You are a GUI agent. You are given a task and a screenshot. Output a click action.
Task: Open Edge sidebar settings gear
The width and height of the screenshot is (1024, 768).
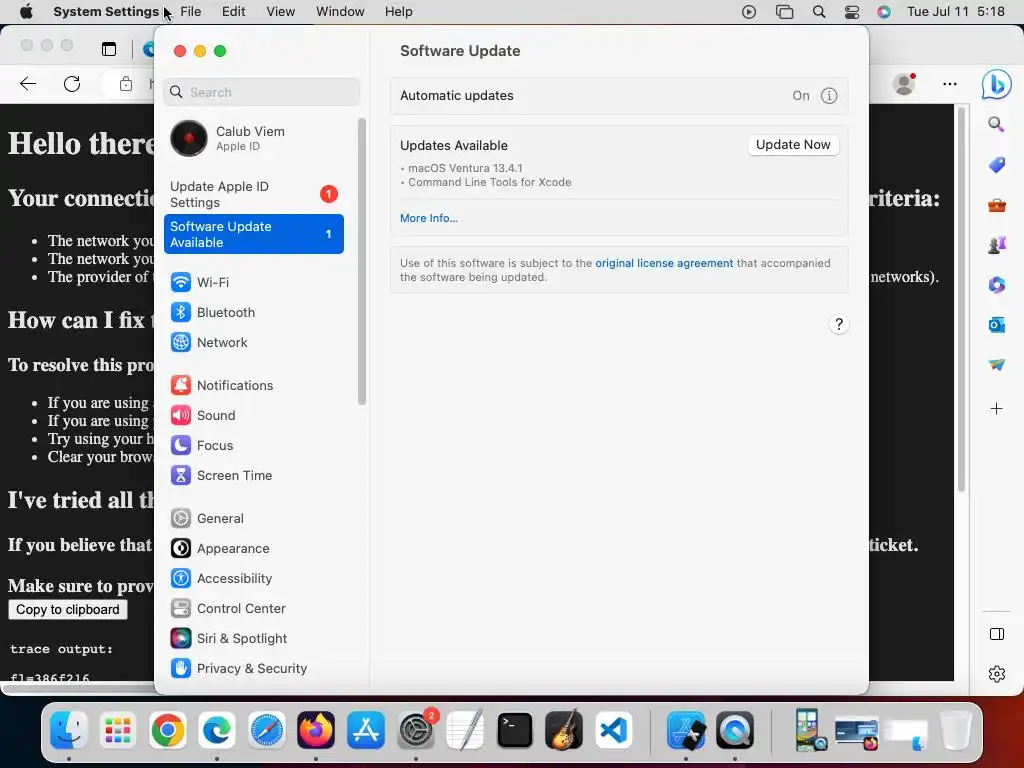[x=997, y=673]
